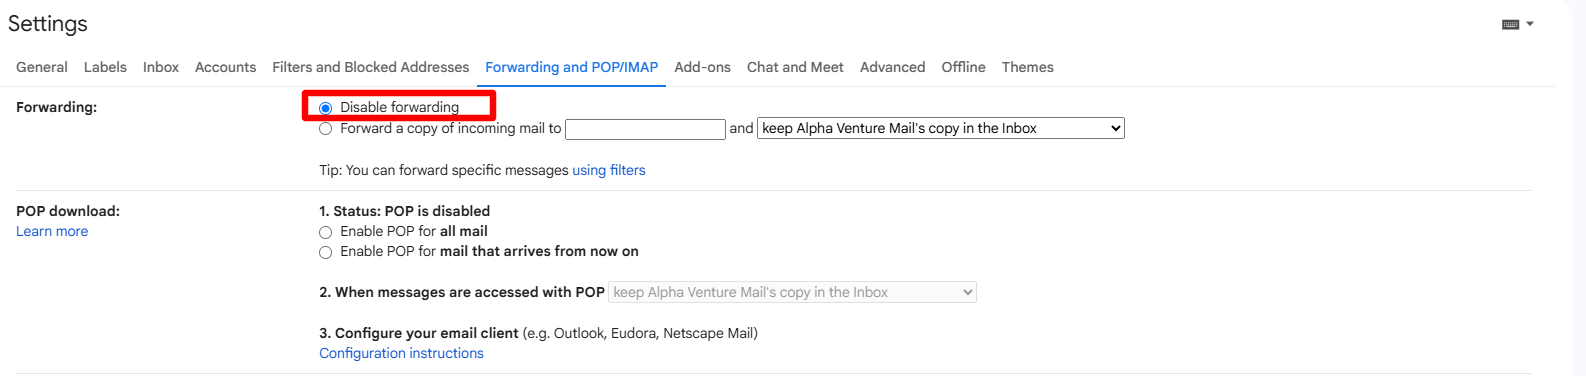Switch to Chat and Meet tab
Image resolution: width=1586 pixels, height=376 pixels.
point(795,67)
